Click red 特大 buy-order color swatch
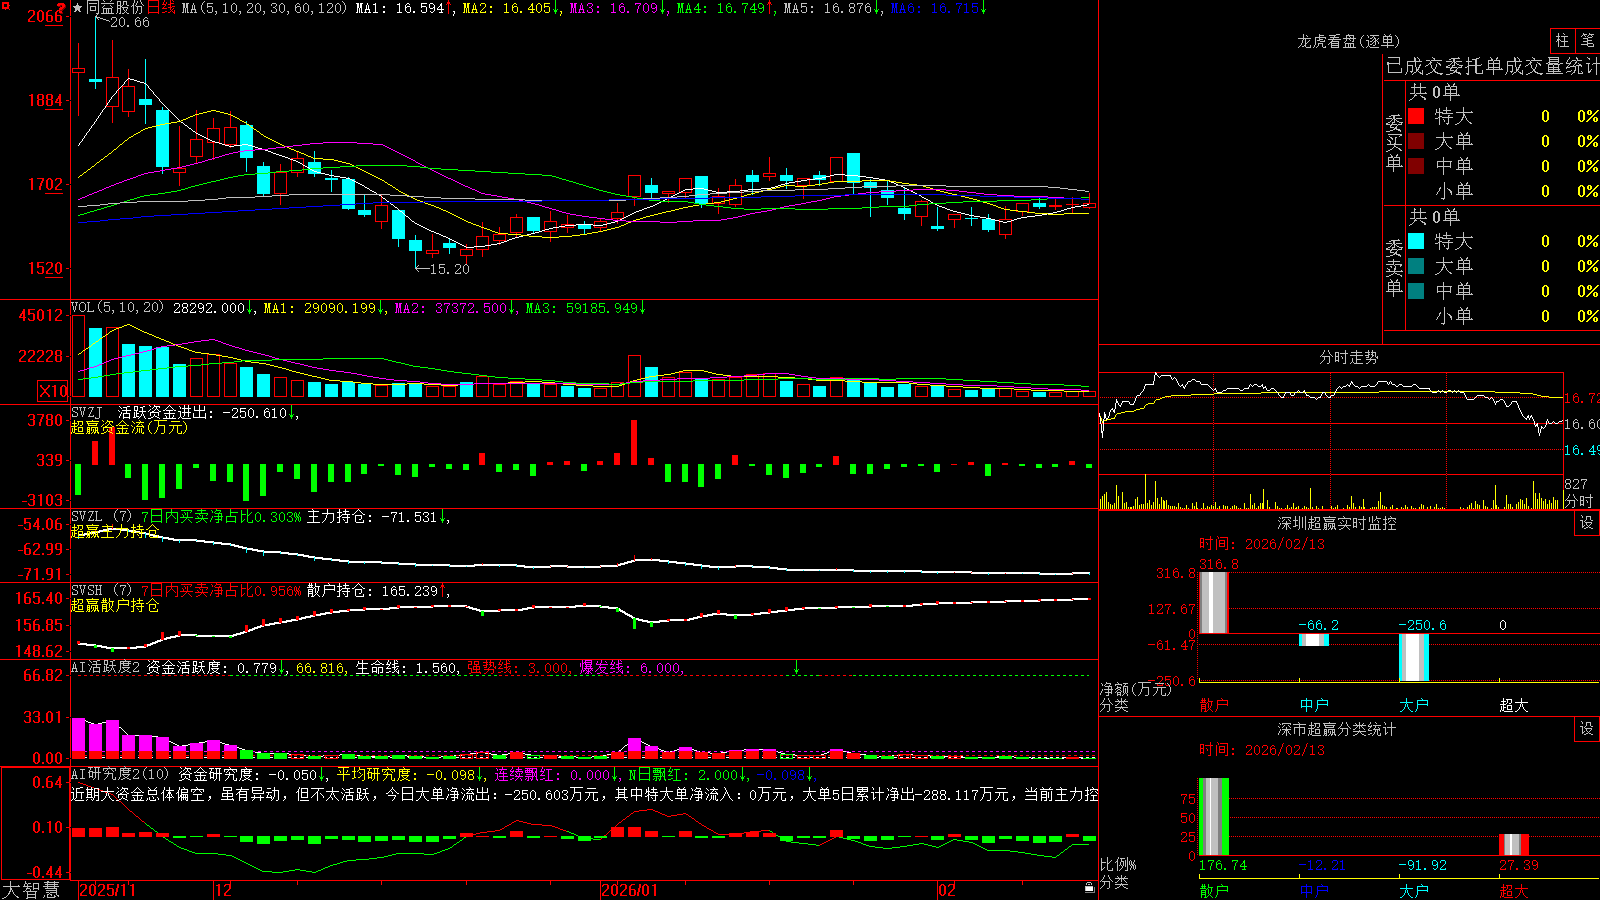 (x=1416, y=116)
